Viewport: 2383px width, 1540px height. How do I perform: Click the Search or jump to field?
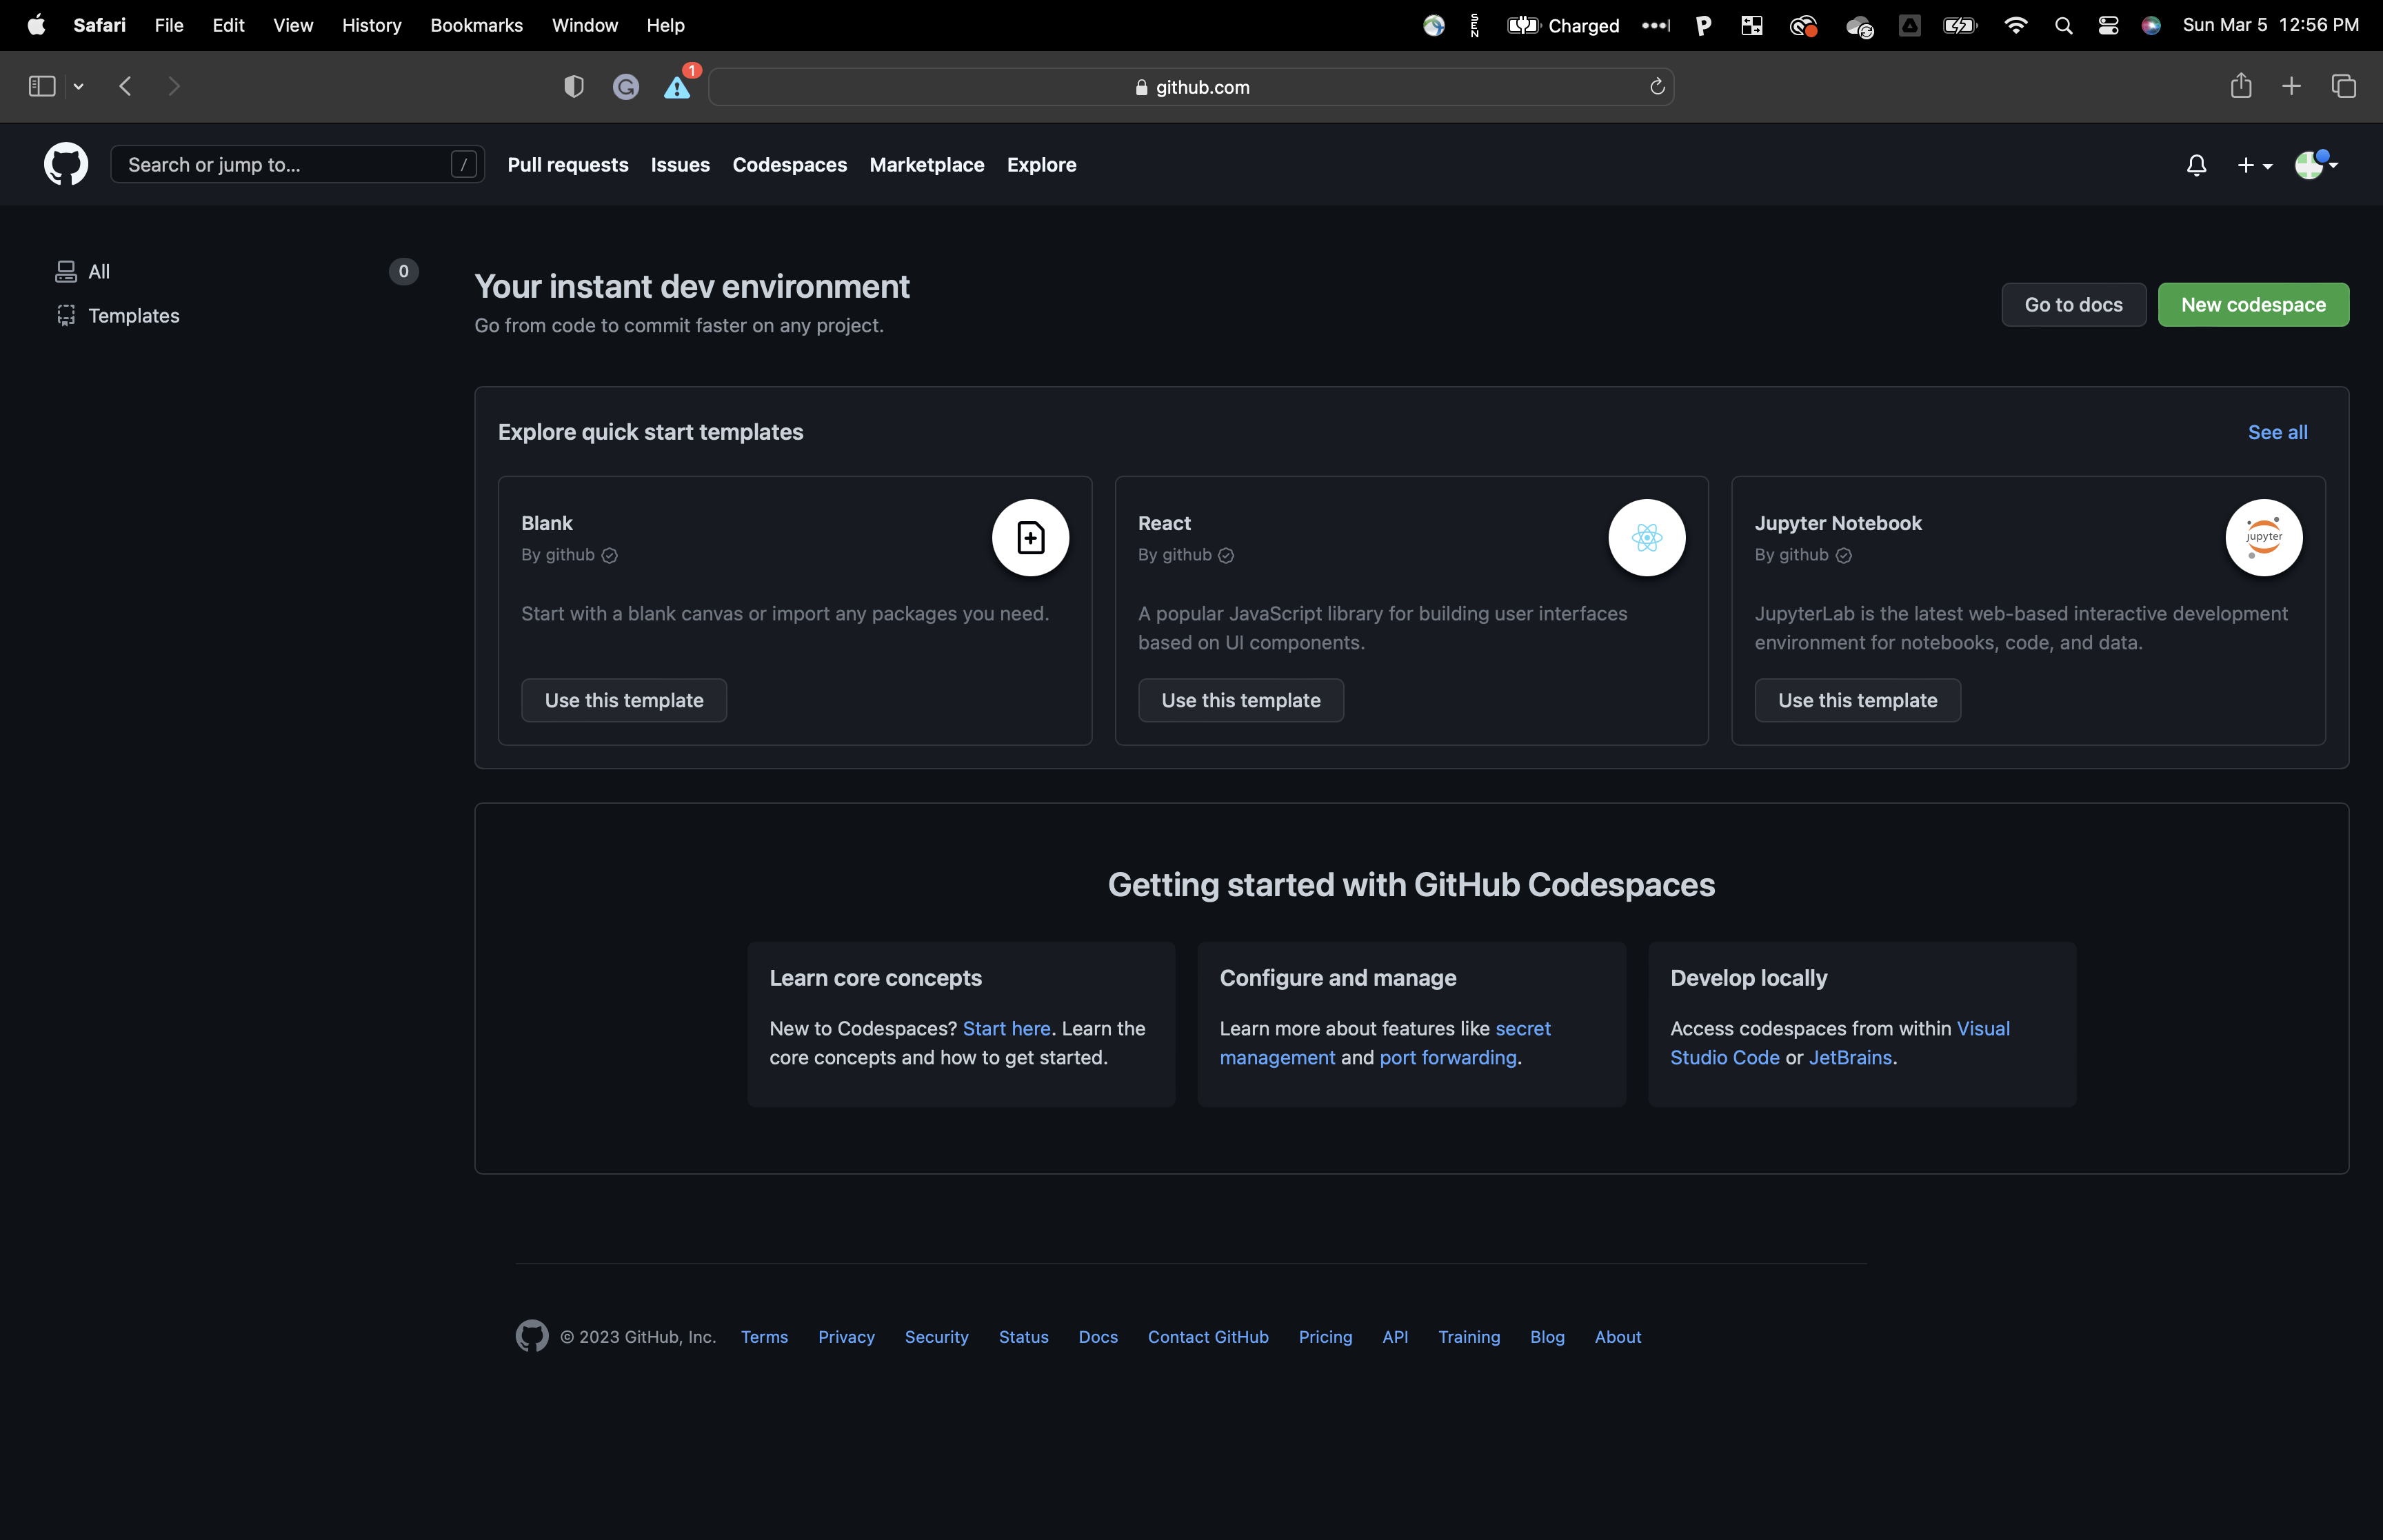click(x=297, y=164)
